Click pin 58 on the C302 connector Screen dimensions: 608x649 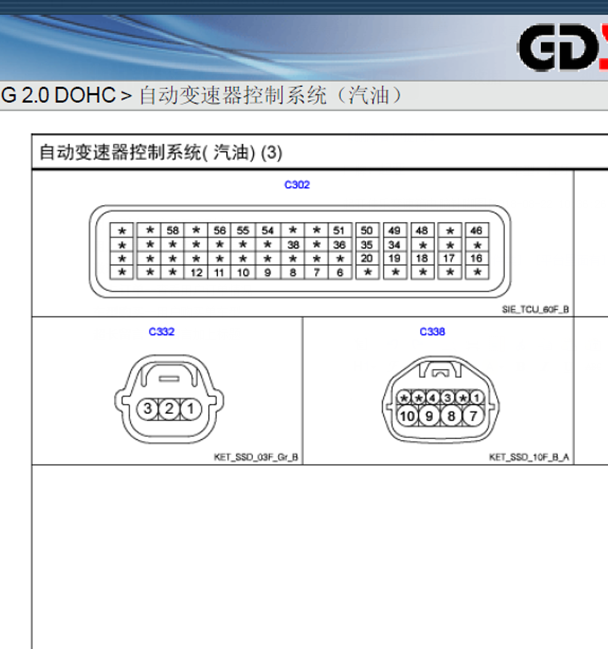pos(173,231)
